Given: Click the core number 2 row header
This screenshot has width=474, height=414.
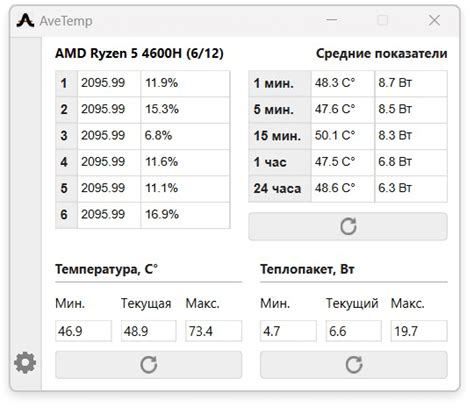Looking at the screenshot, I should pyautogui.click(x=66, y=110).
